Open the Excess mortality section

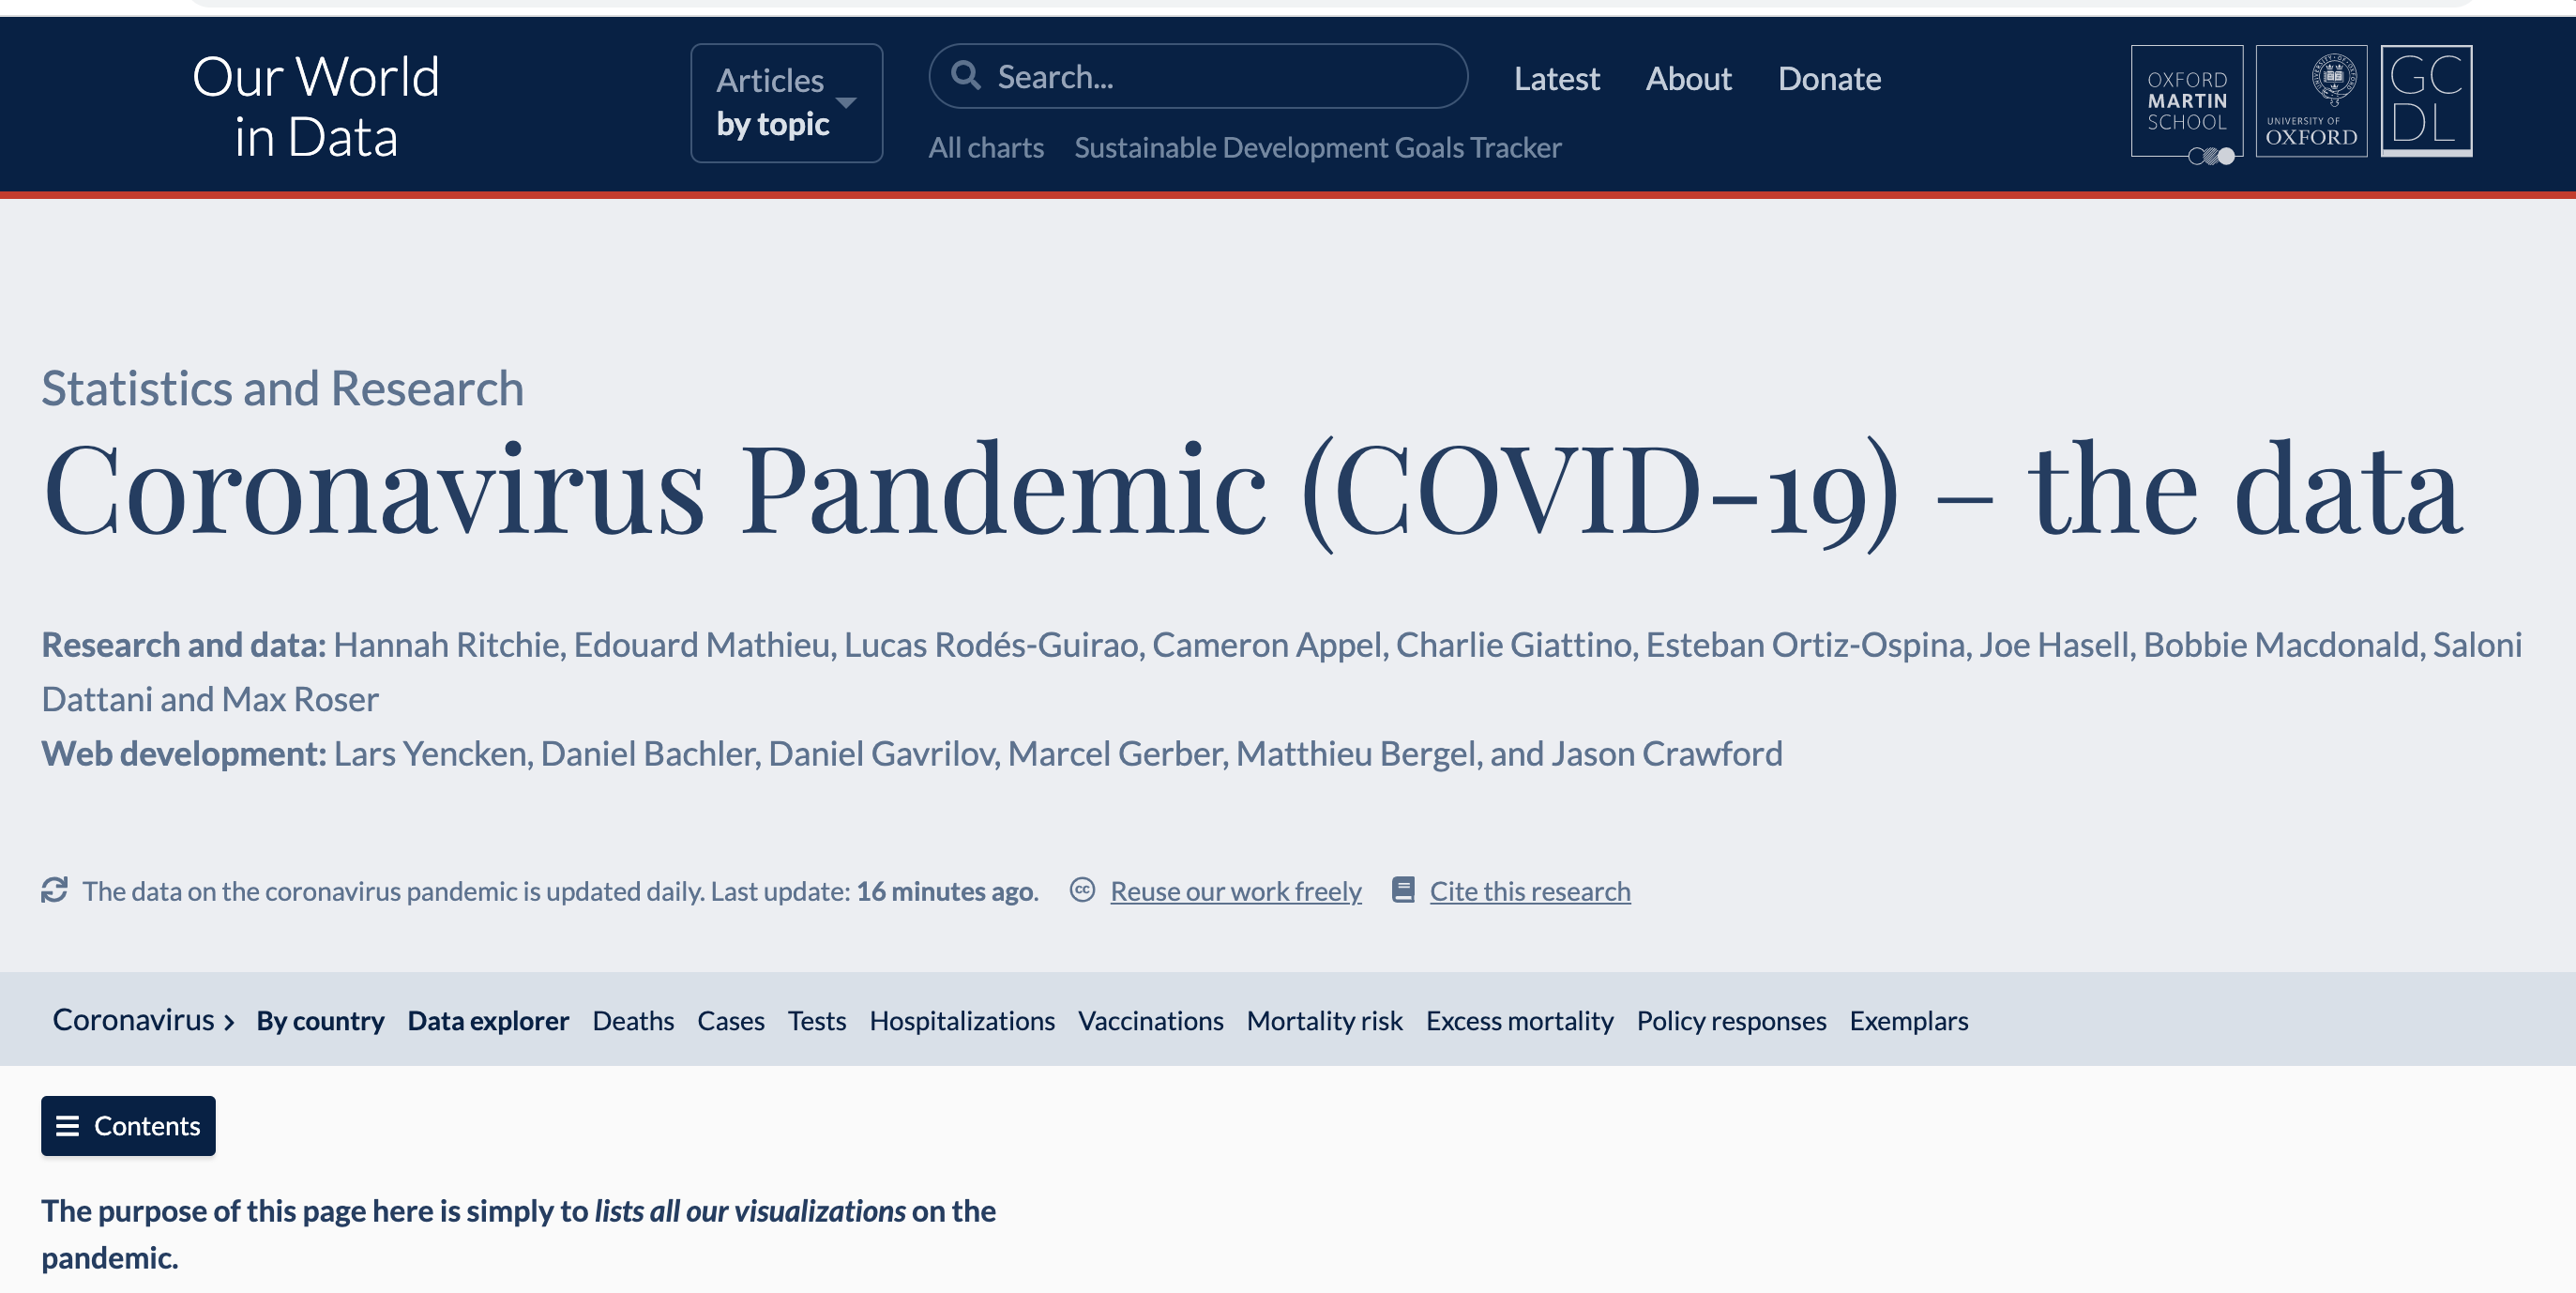coord(1519,1020)
